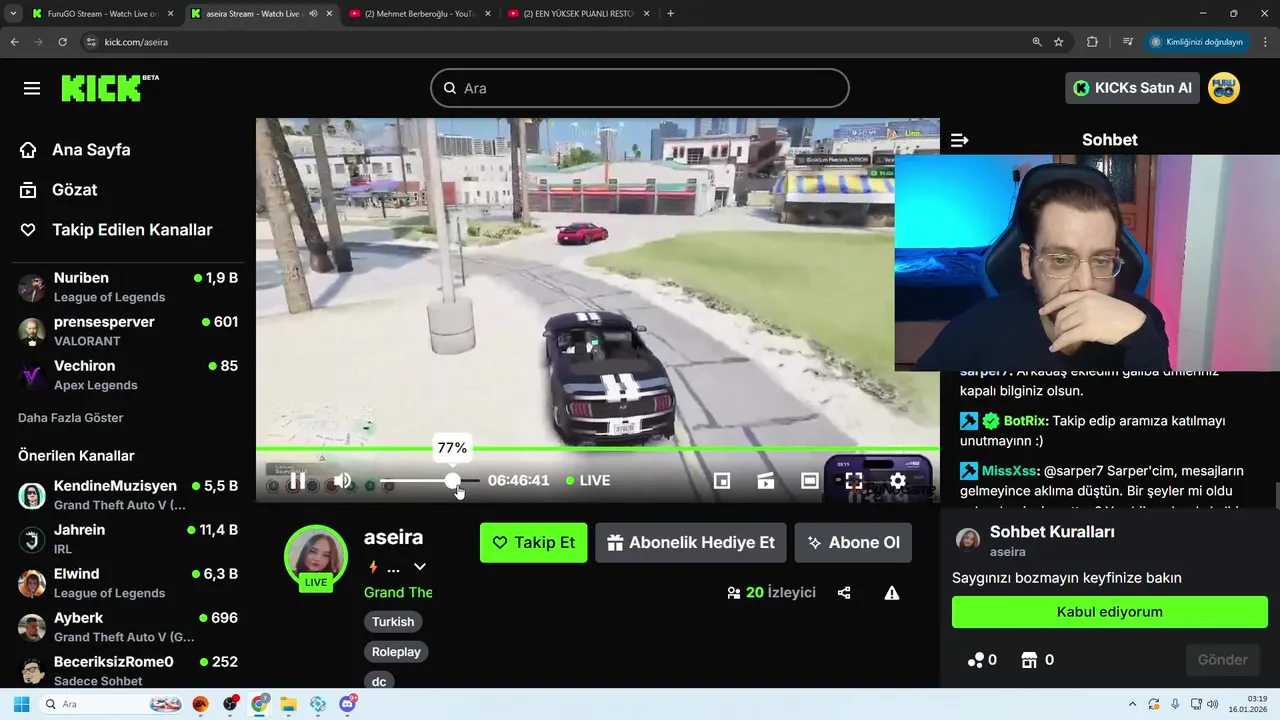This screenshot has width=1280, height=720.
Task: Open the user profile avatar top right
Action: tap(1224, 88)
